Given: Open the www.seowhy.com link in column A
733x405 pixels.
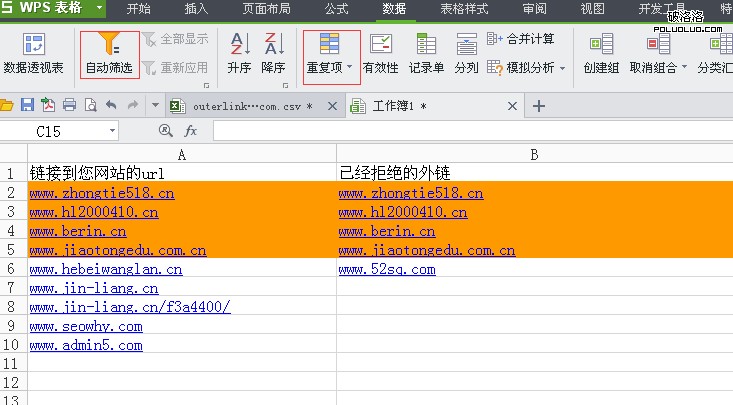Looking at the screenshot, I should click(x=86, y=326).
